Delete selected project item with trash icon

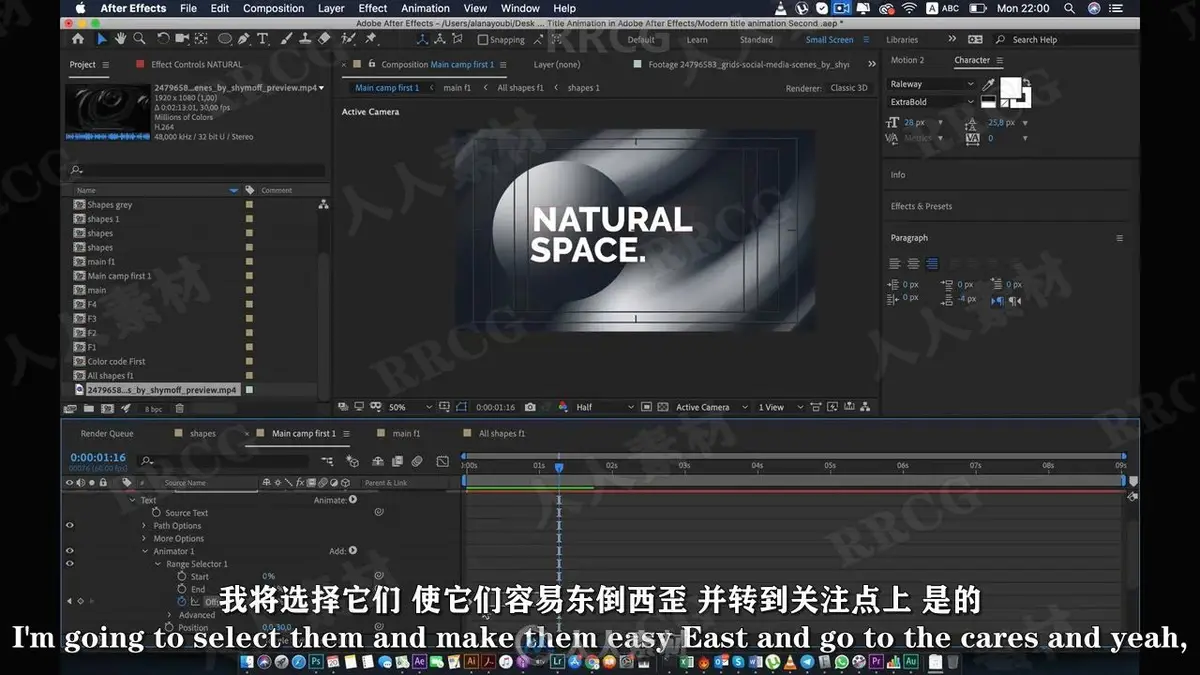tap(179, 408)
